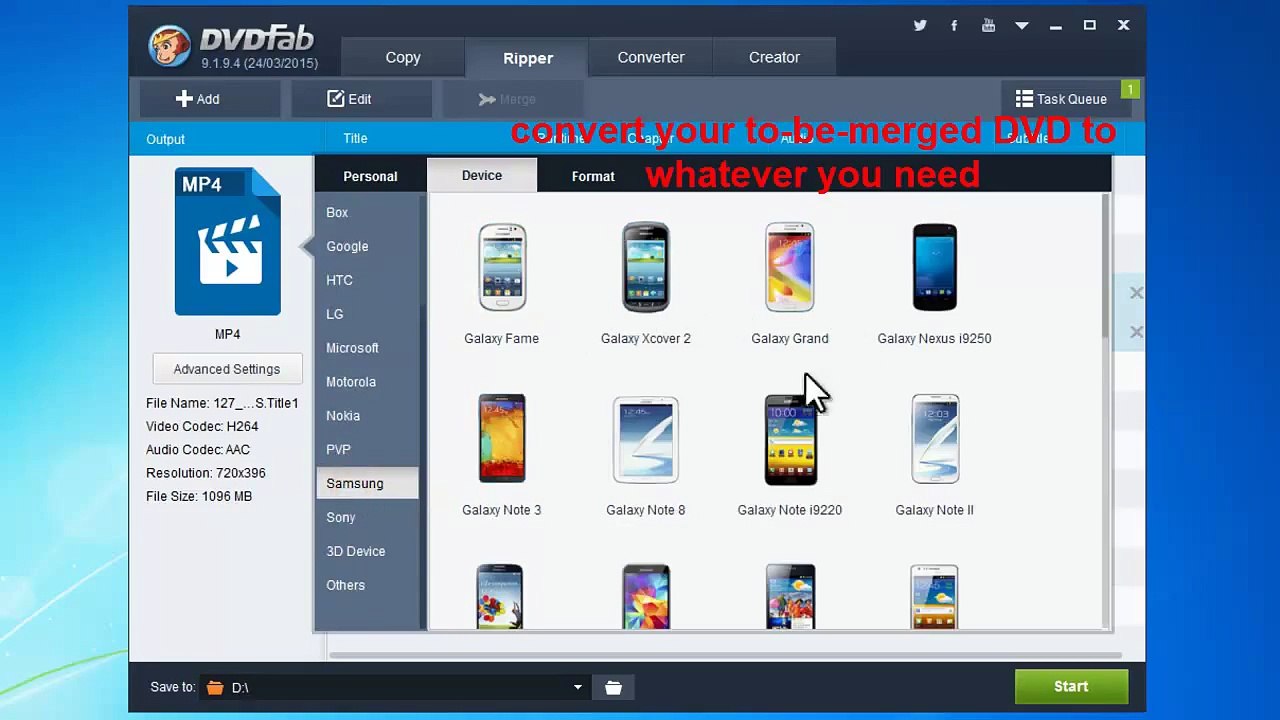This screenshot has width=1280, height=720.
Task: Switch to the Creator module tab
Action: click(774, 57)
